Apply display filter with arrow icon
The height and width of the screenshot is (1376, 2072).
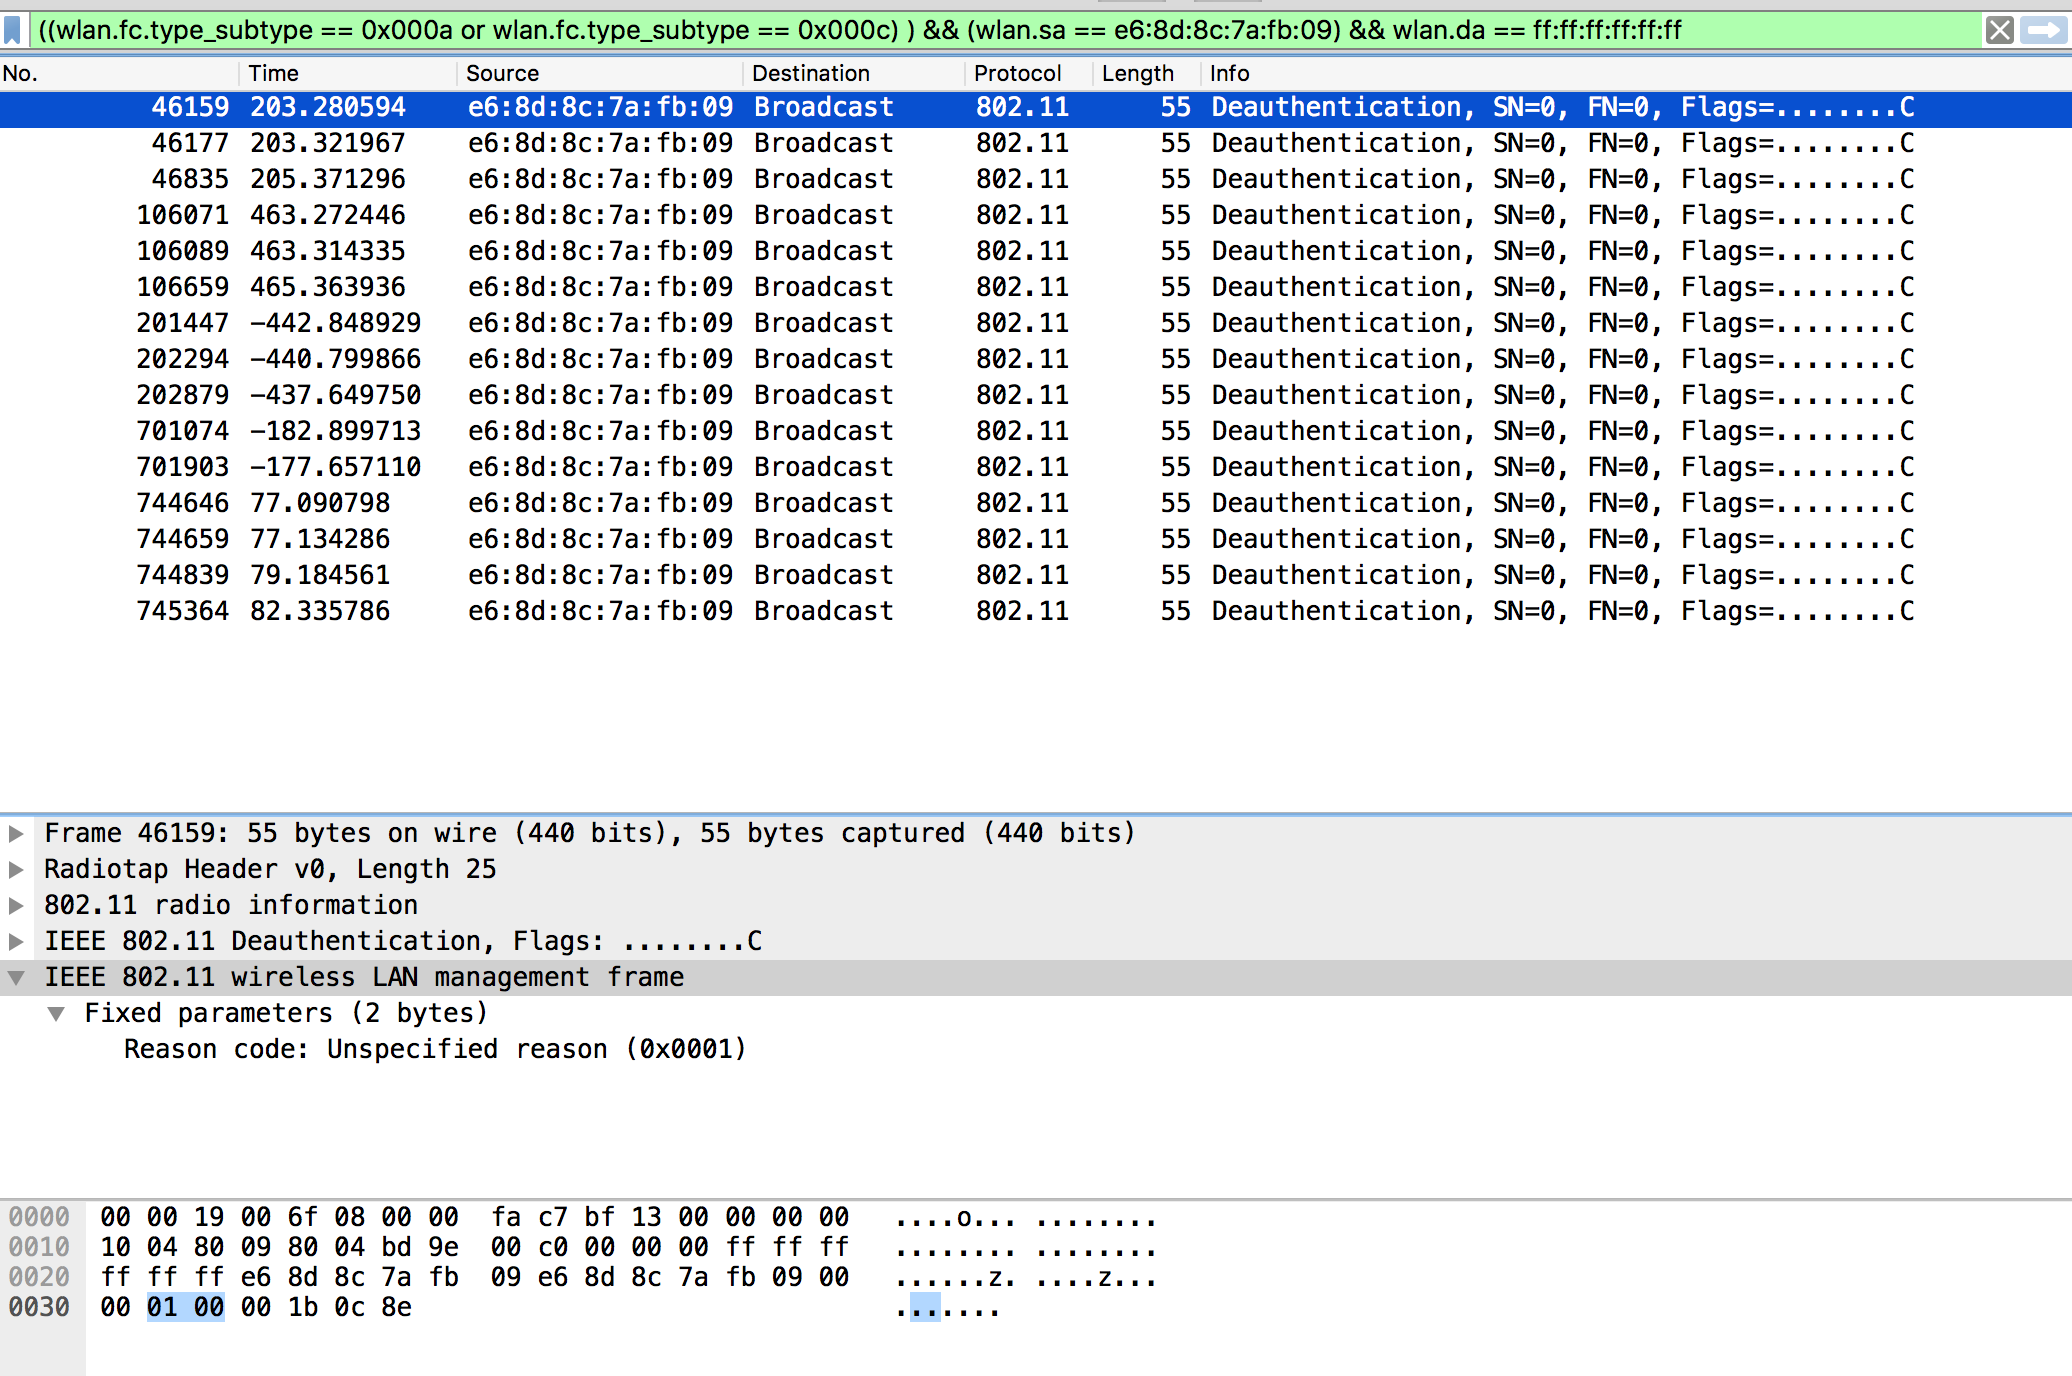coord(2043,30)
